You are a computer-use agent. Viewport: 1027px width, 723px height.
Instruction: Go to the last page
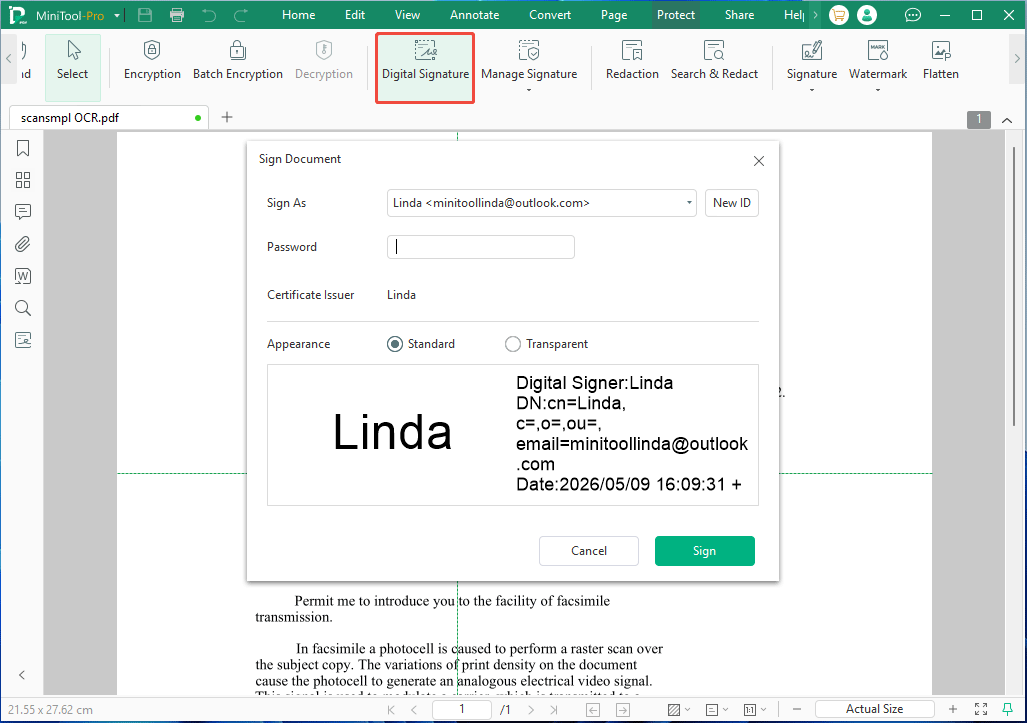(553, 709)
